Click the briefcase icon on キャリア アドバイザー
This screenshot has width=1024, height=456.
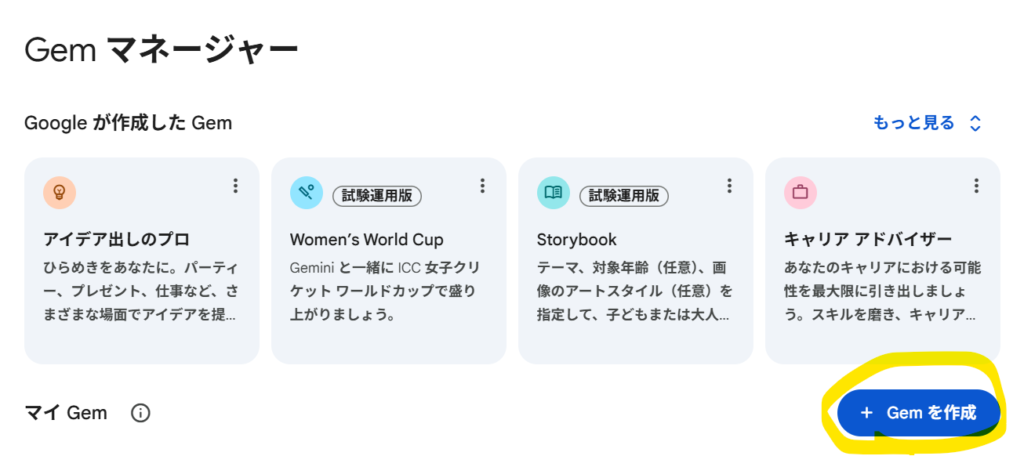point(800,191)
